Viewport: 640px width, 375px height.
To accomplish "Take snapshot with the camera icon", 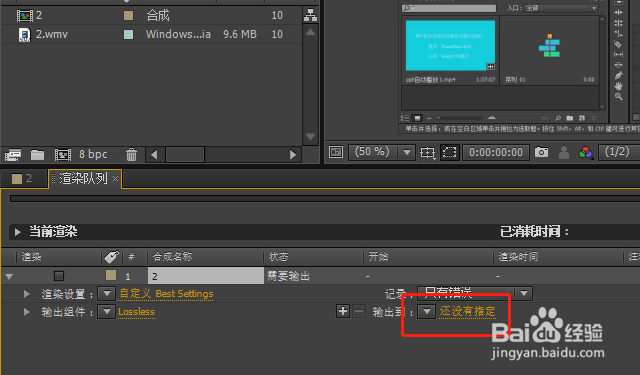I will pos(541,152).
